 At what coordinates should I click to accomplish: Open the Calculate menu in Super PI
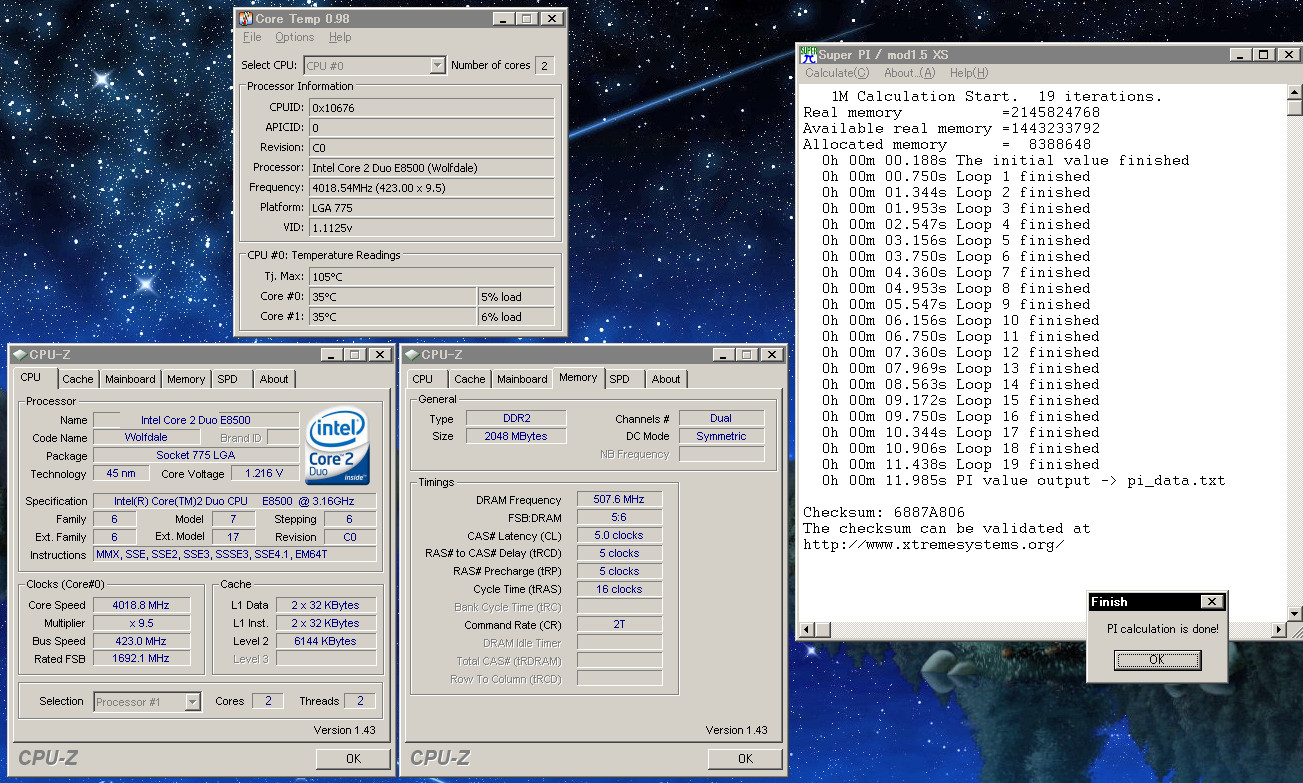pos(837,73)
